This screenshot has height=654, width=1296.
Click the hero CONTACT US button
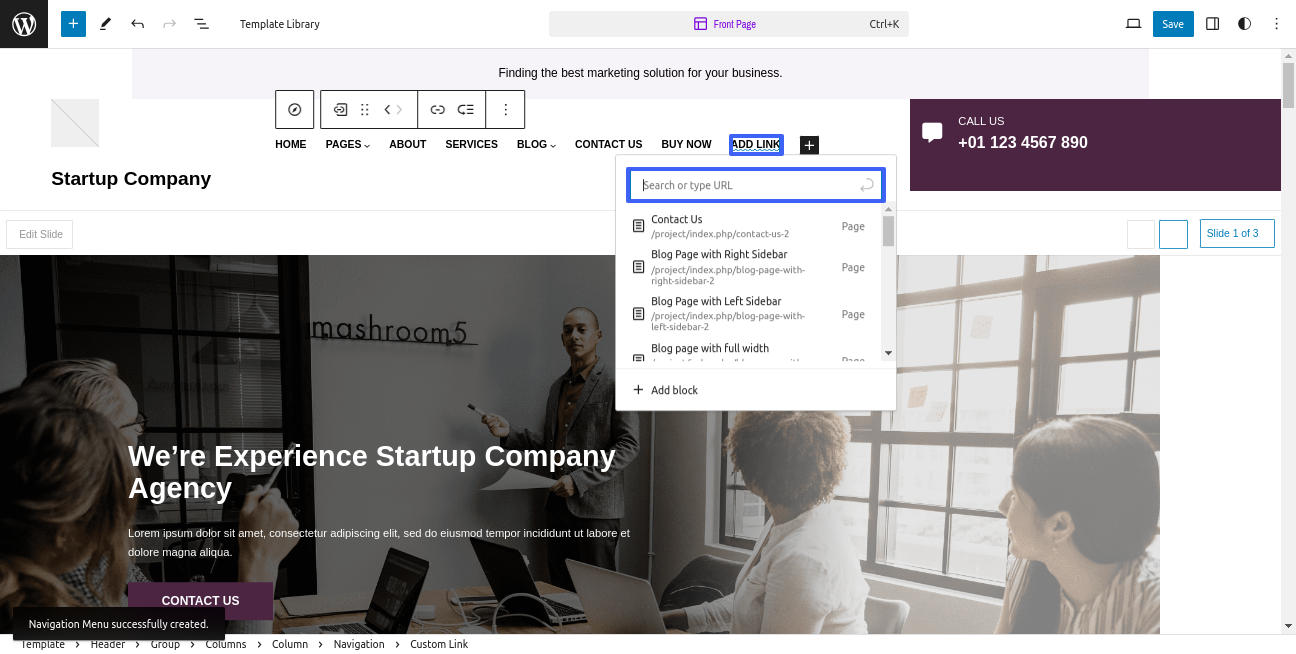click(x=200, y=601)
